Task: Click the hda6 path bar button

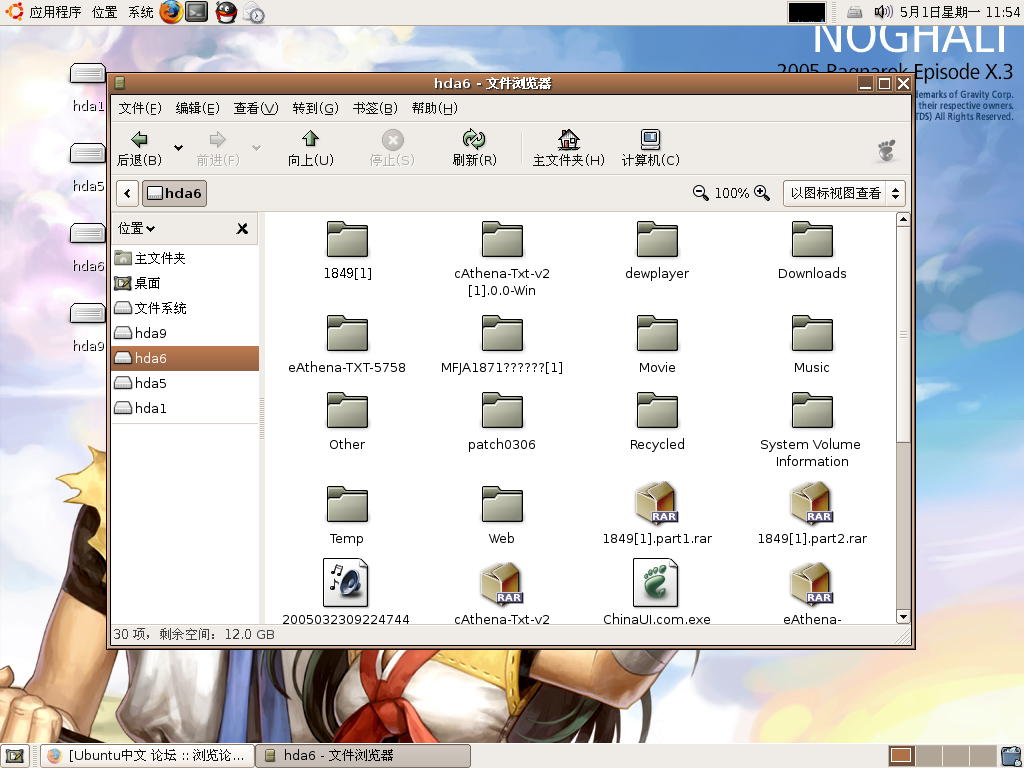Action: pyautogui.click(x=174, y=193)
